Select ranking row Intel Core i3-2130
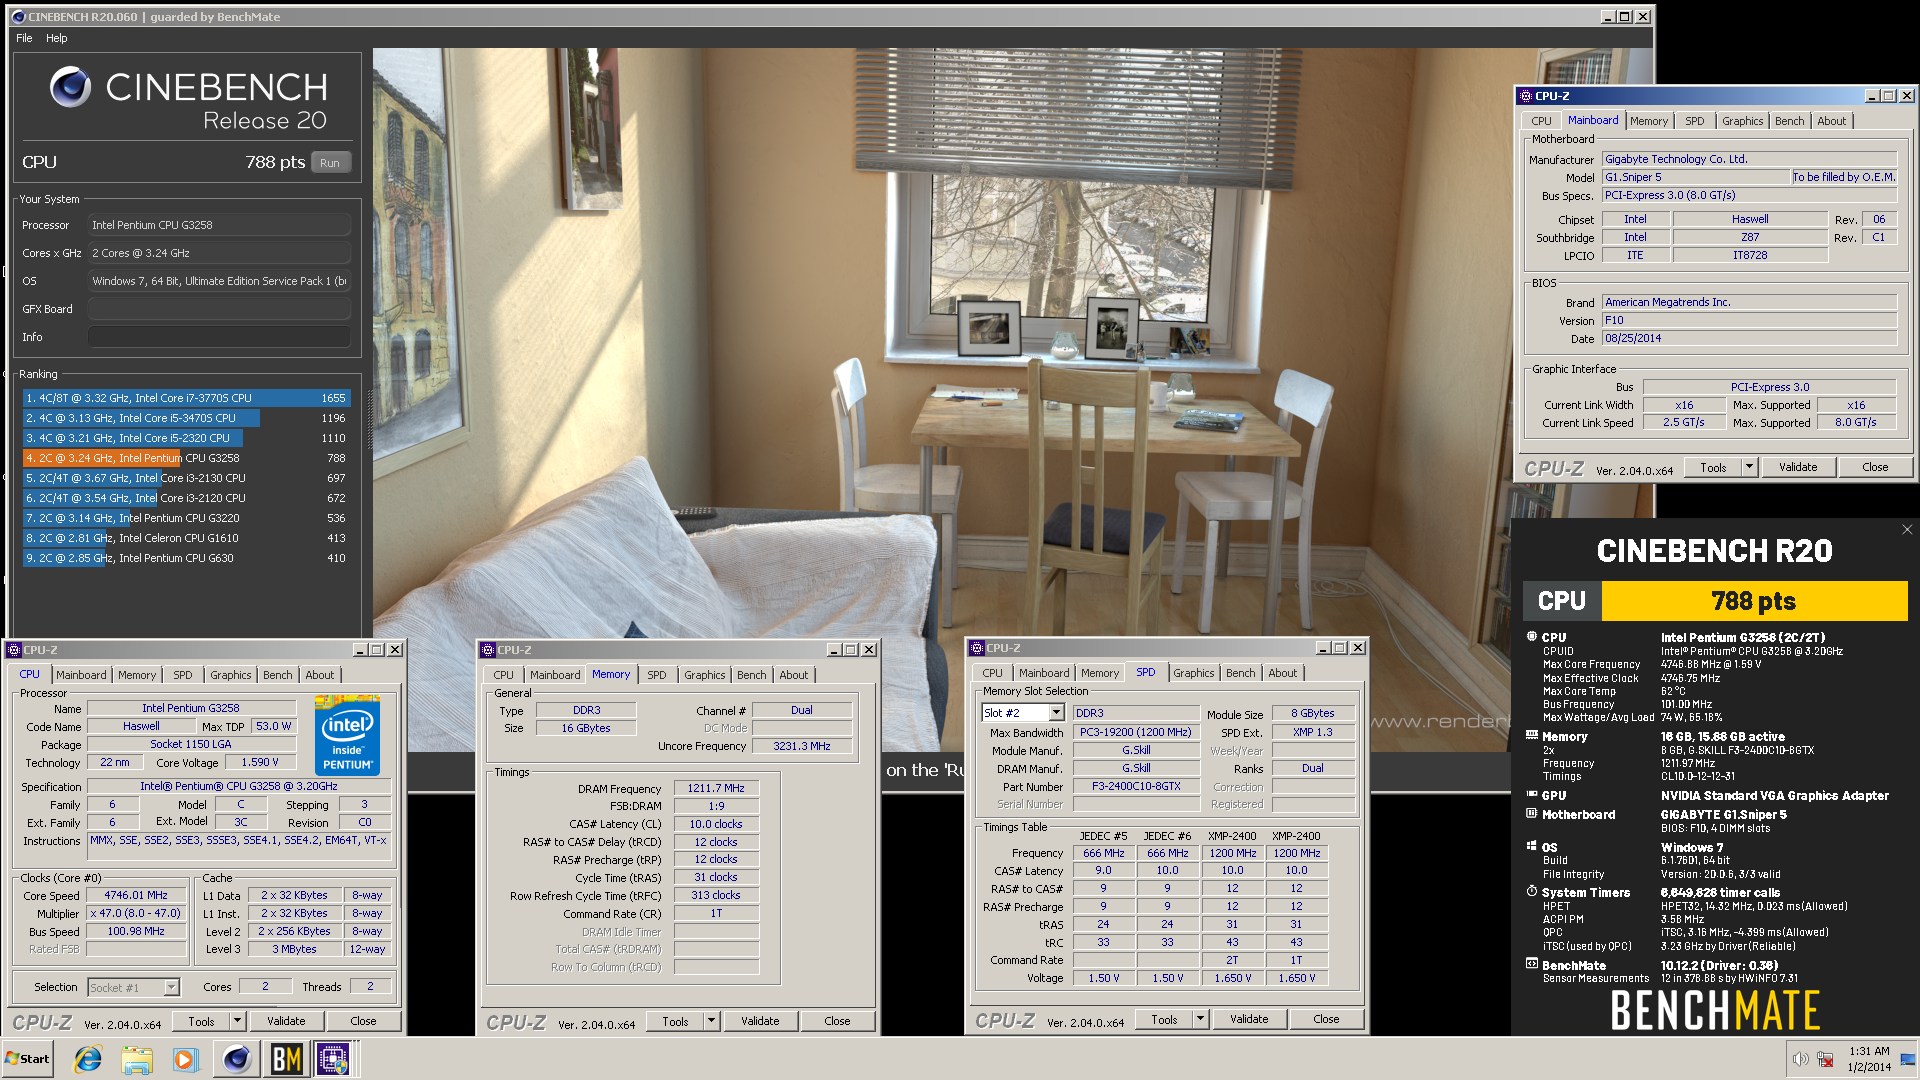Image resolution: width=1920 pixels, height=1080 pixels. coord(186,478)
